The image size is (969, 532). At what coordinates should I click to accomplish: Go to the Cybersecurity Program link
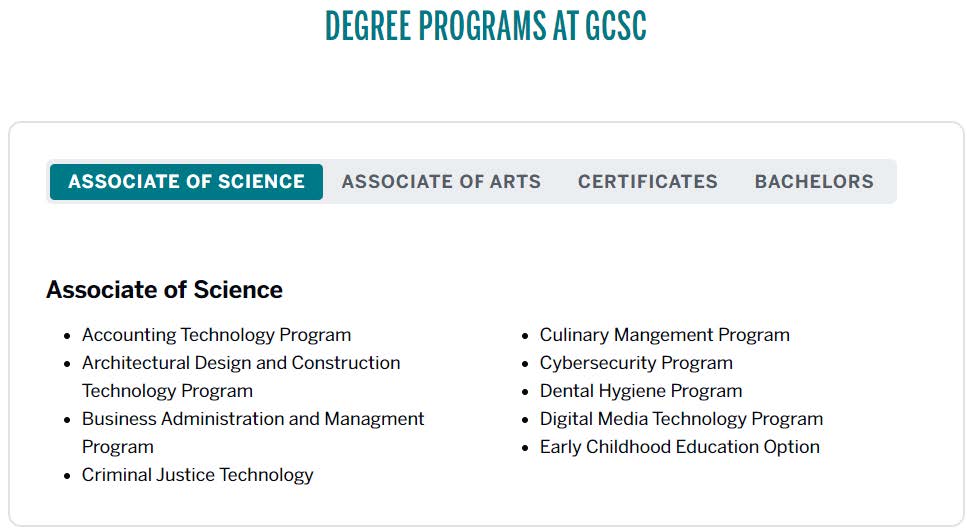point(636,363)
